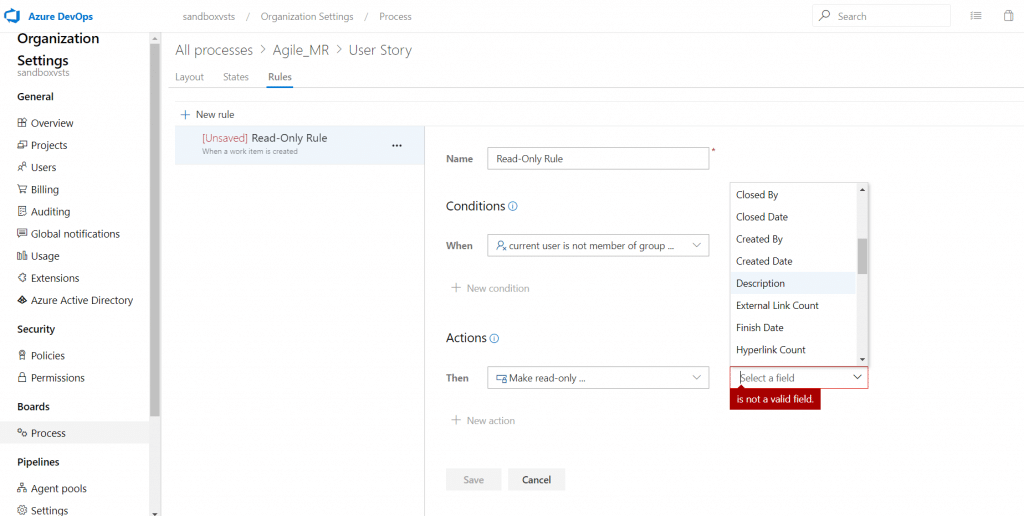1024x516 pixels.
Task: Click the Save button
Action: [473, 479]
